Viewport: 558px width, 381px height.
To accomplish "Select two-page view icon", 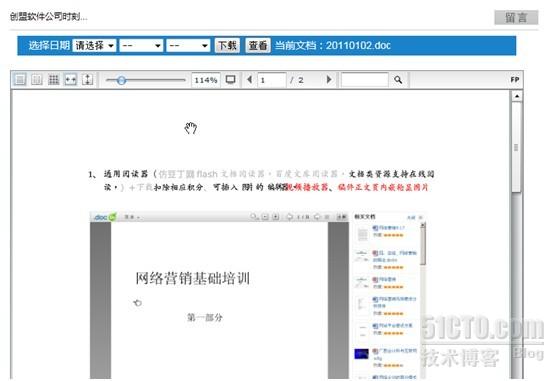I will (x=37, y=80).
